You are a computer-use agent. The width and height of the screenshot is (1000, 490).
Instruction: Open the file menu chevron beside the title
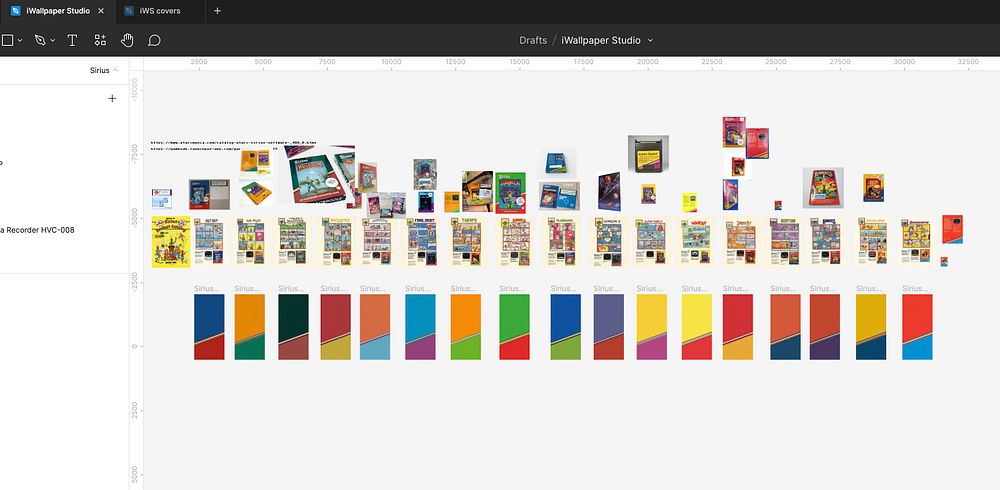pos(651,40)
